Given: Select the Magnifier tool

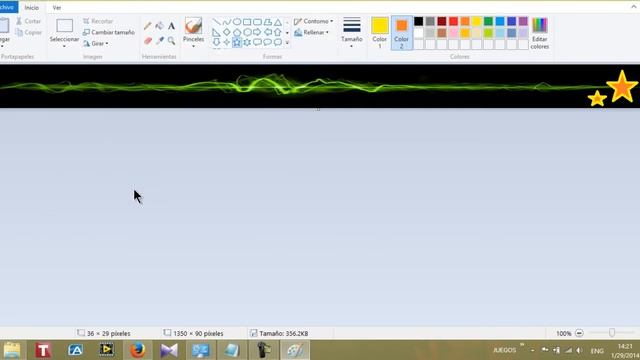Looking at the screenshot, I should (171, 40).
